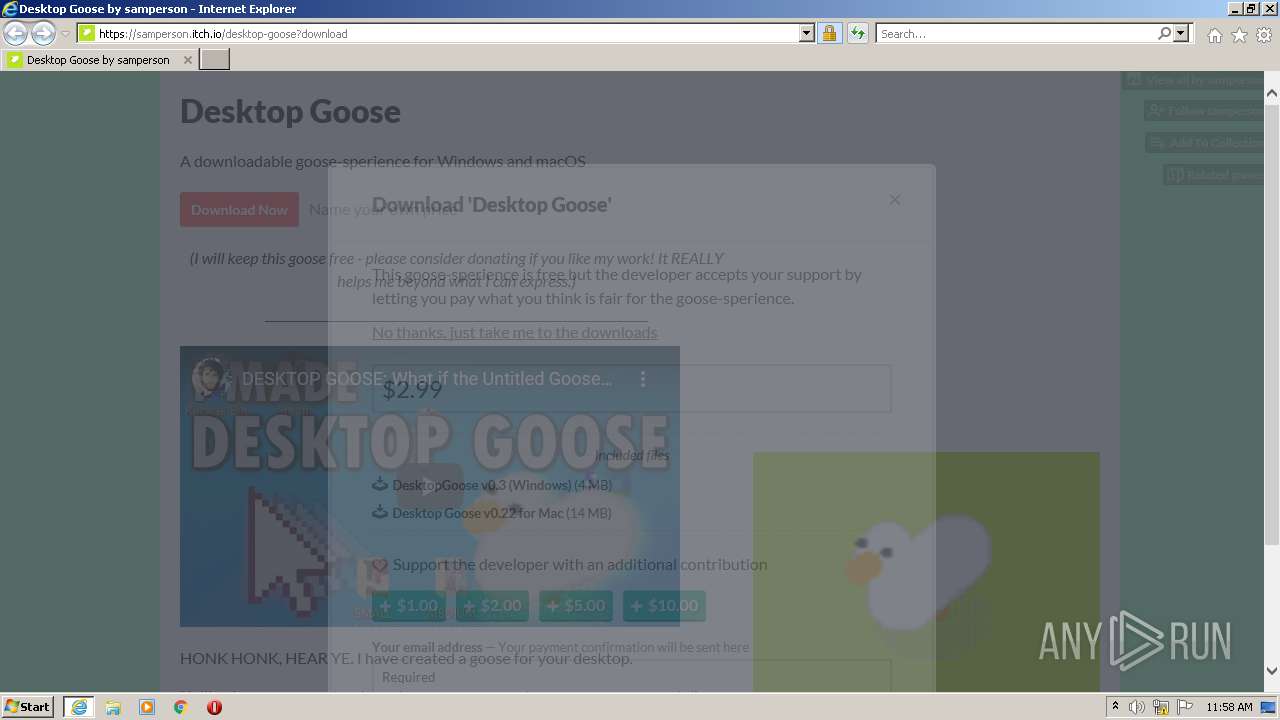
Task: Click the Refresh page icon
Action: pyautogui.click(x=857, y=33)
